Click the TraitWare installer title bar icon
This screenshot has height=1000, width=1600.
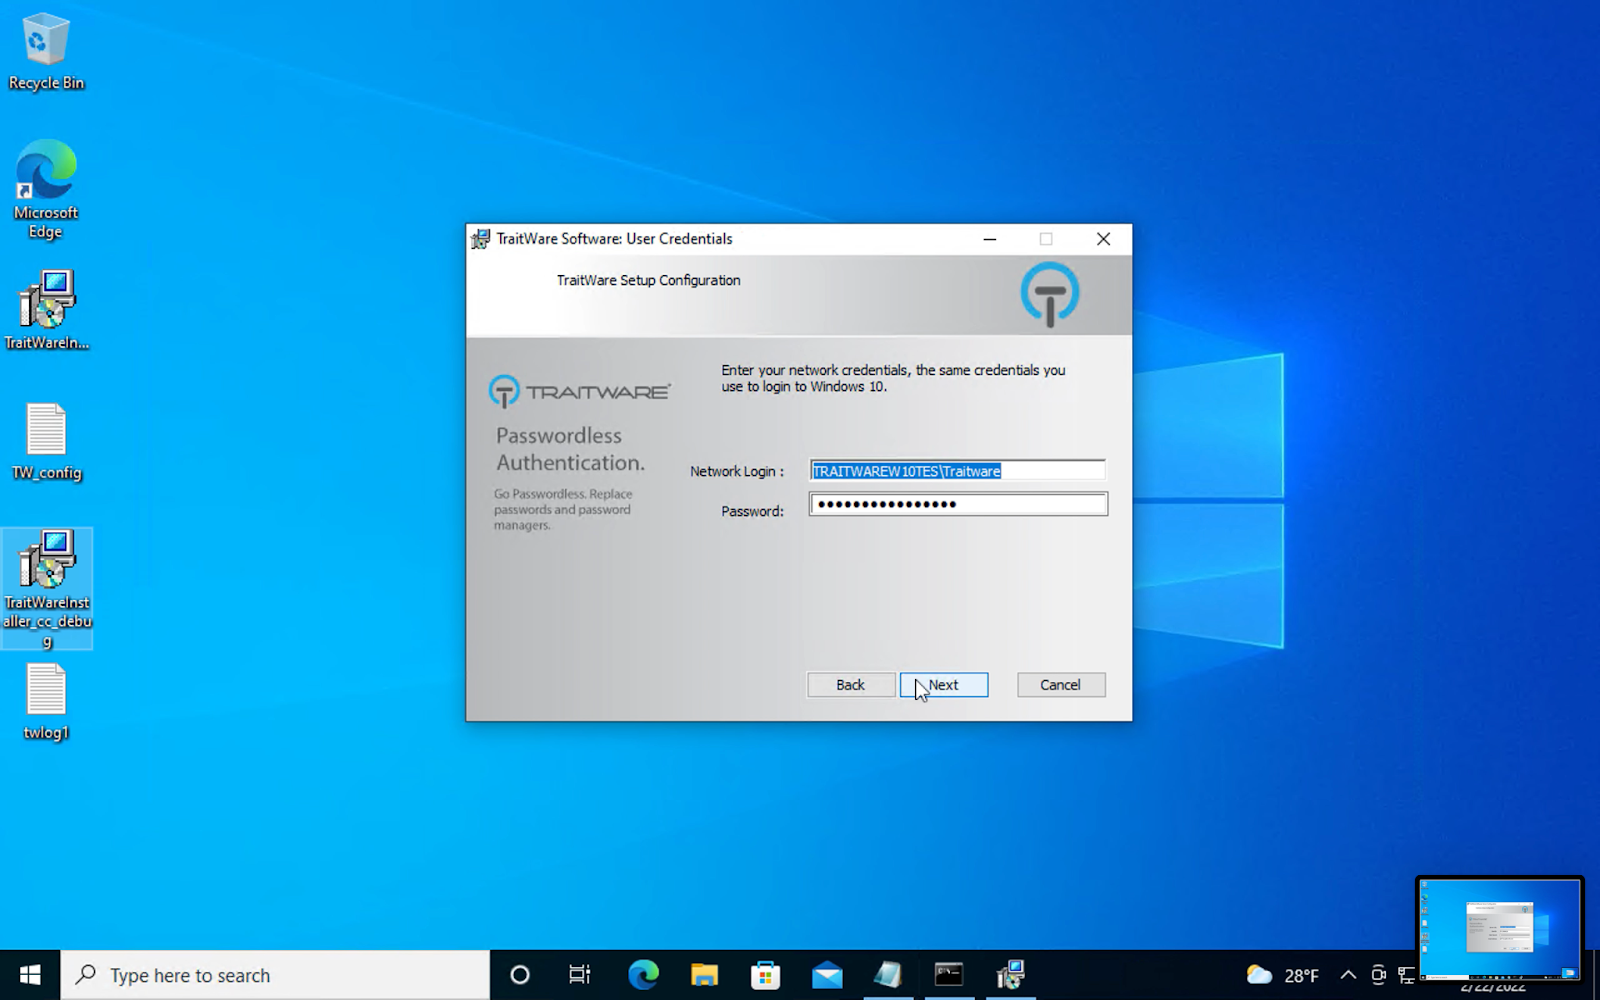(x=481, y=239)
